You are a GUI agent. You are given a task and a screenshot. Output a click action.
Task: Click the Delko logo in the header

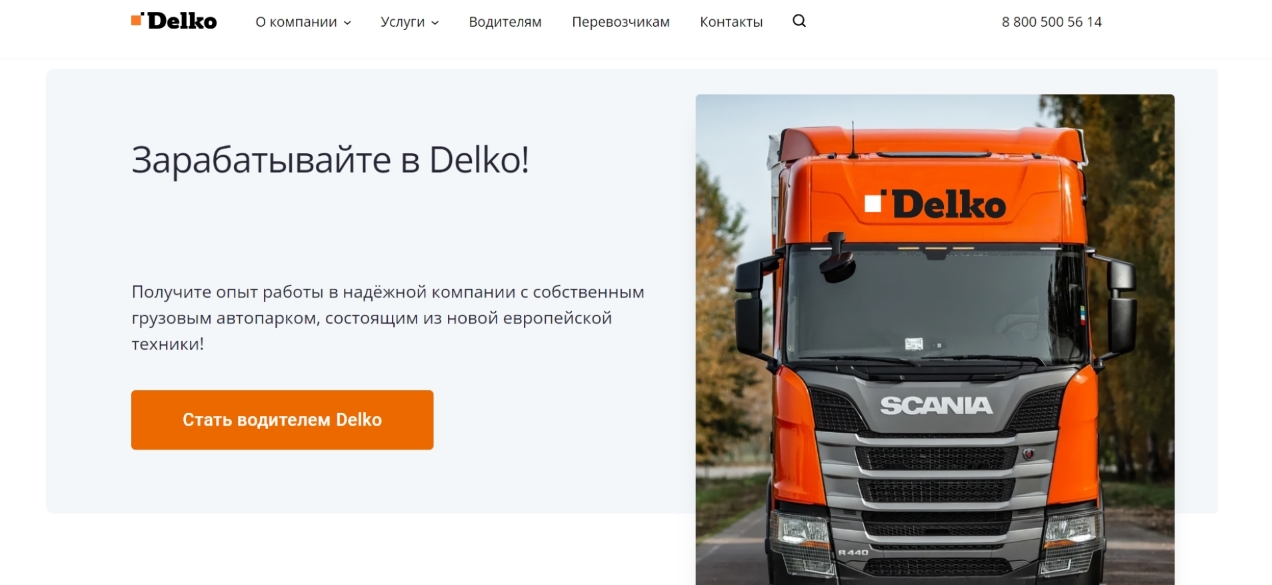pos(173,20)
